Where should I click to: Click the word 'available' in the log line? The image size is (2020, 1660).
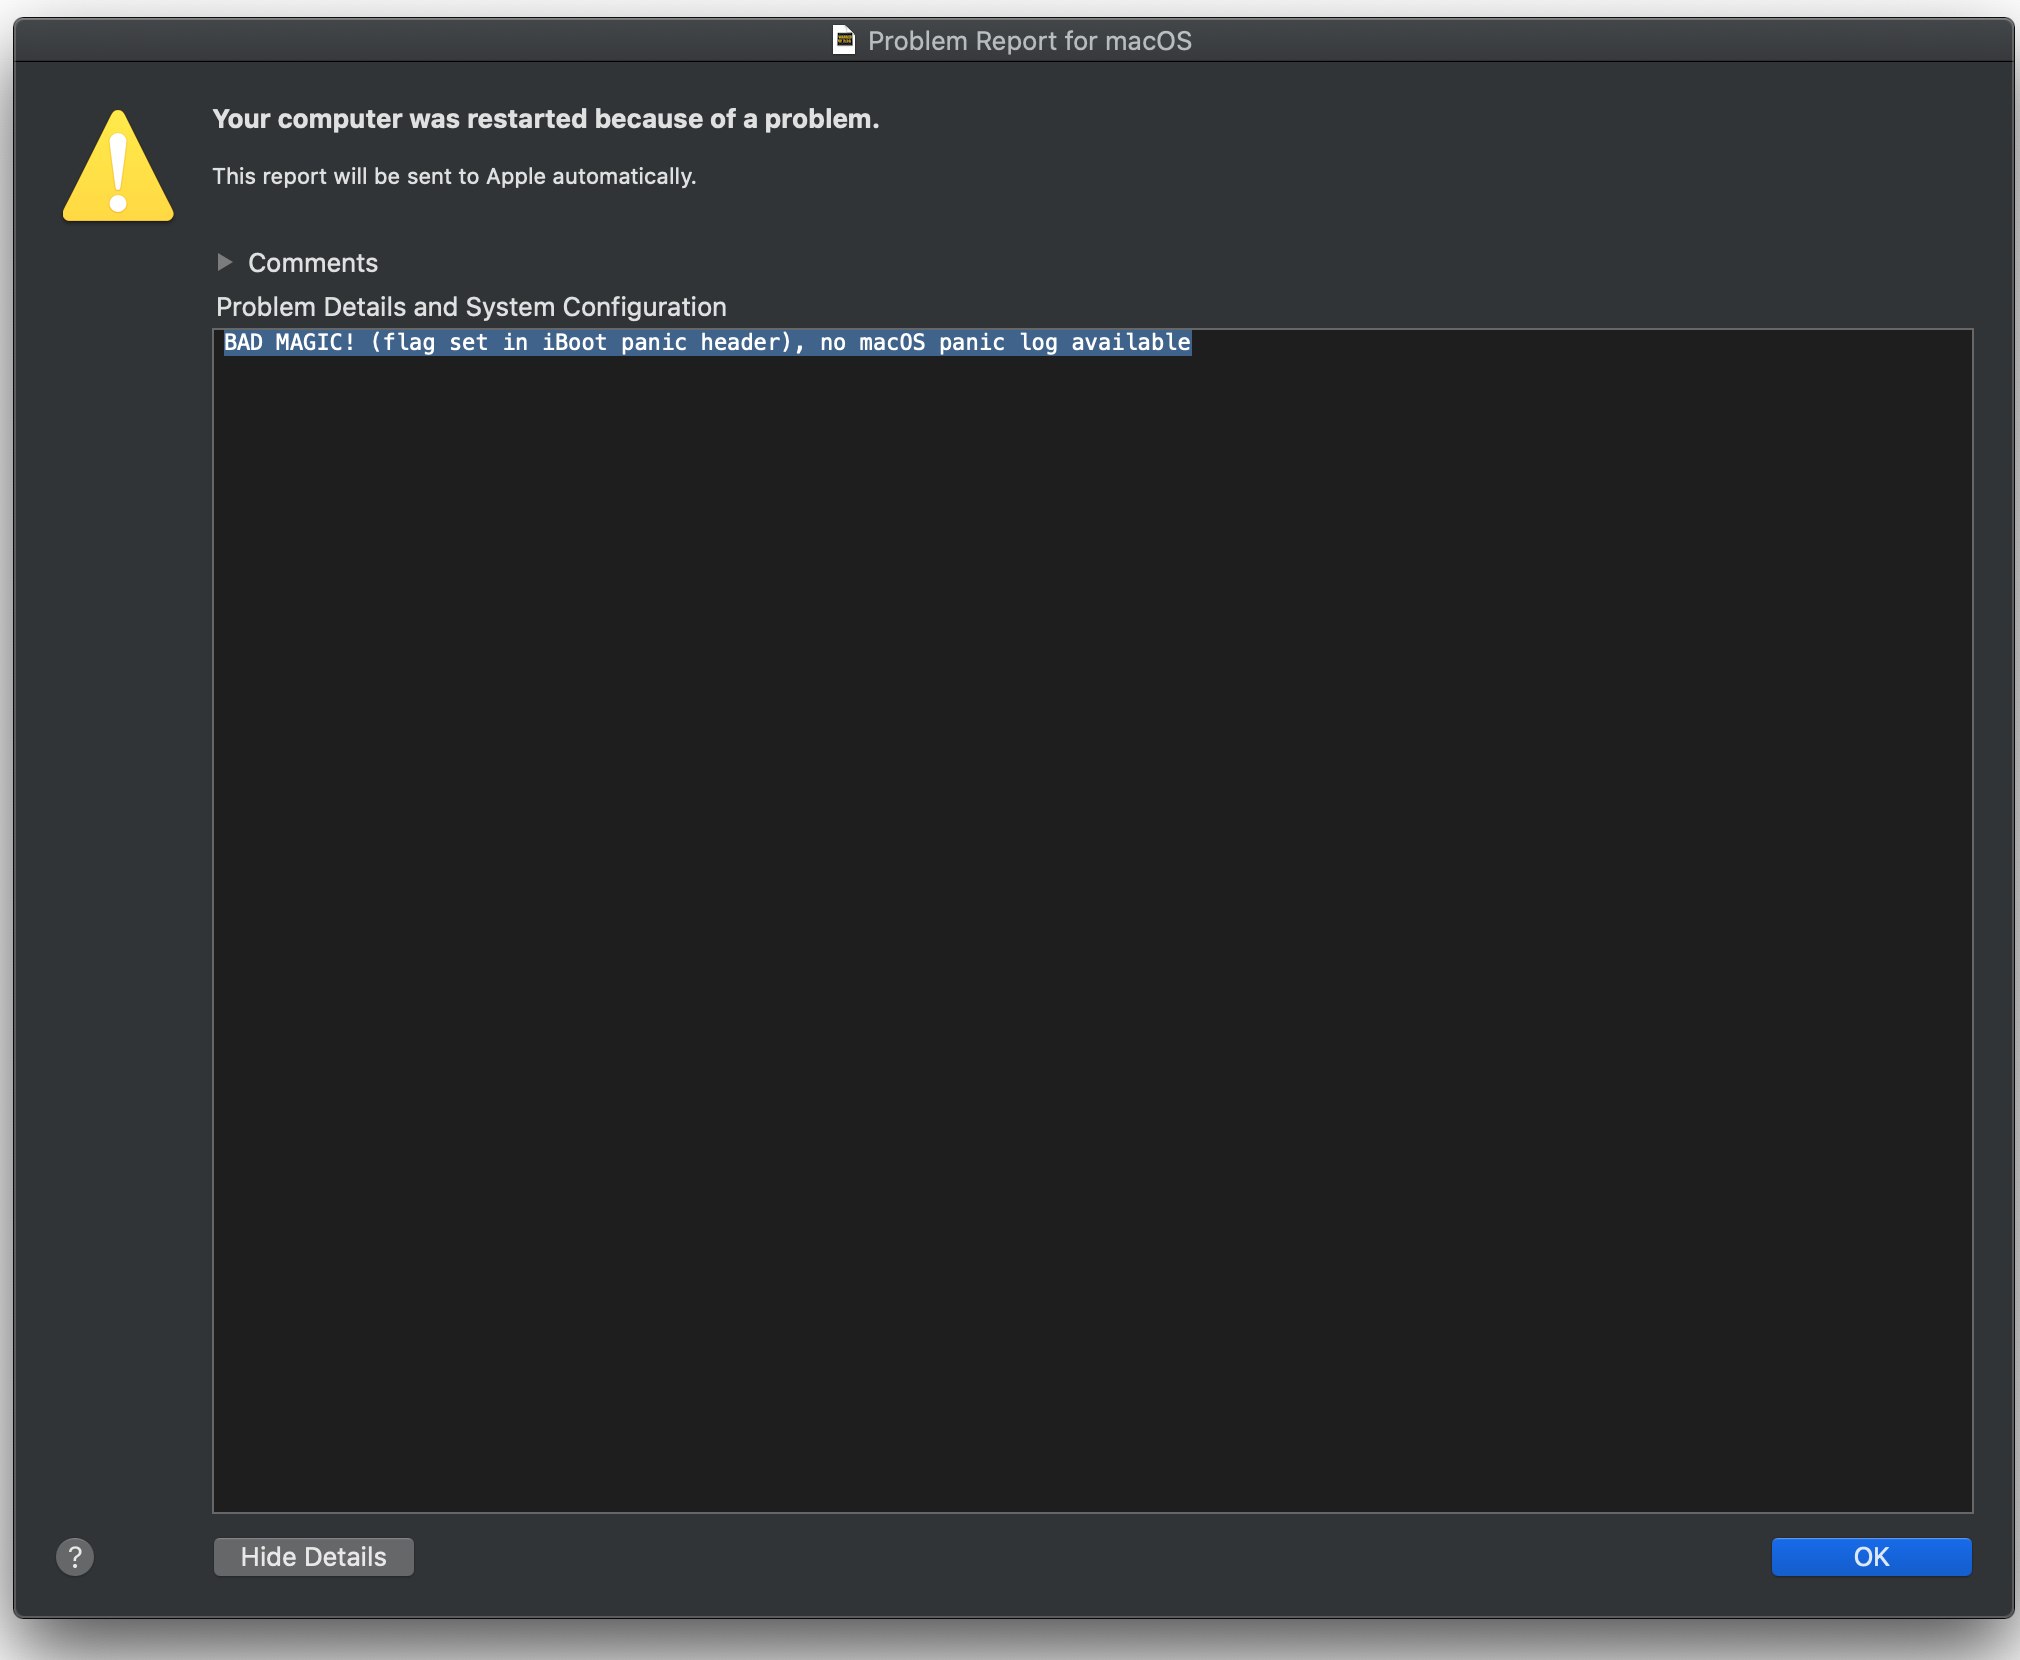point(1130,343)
